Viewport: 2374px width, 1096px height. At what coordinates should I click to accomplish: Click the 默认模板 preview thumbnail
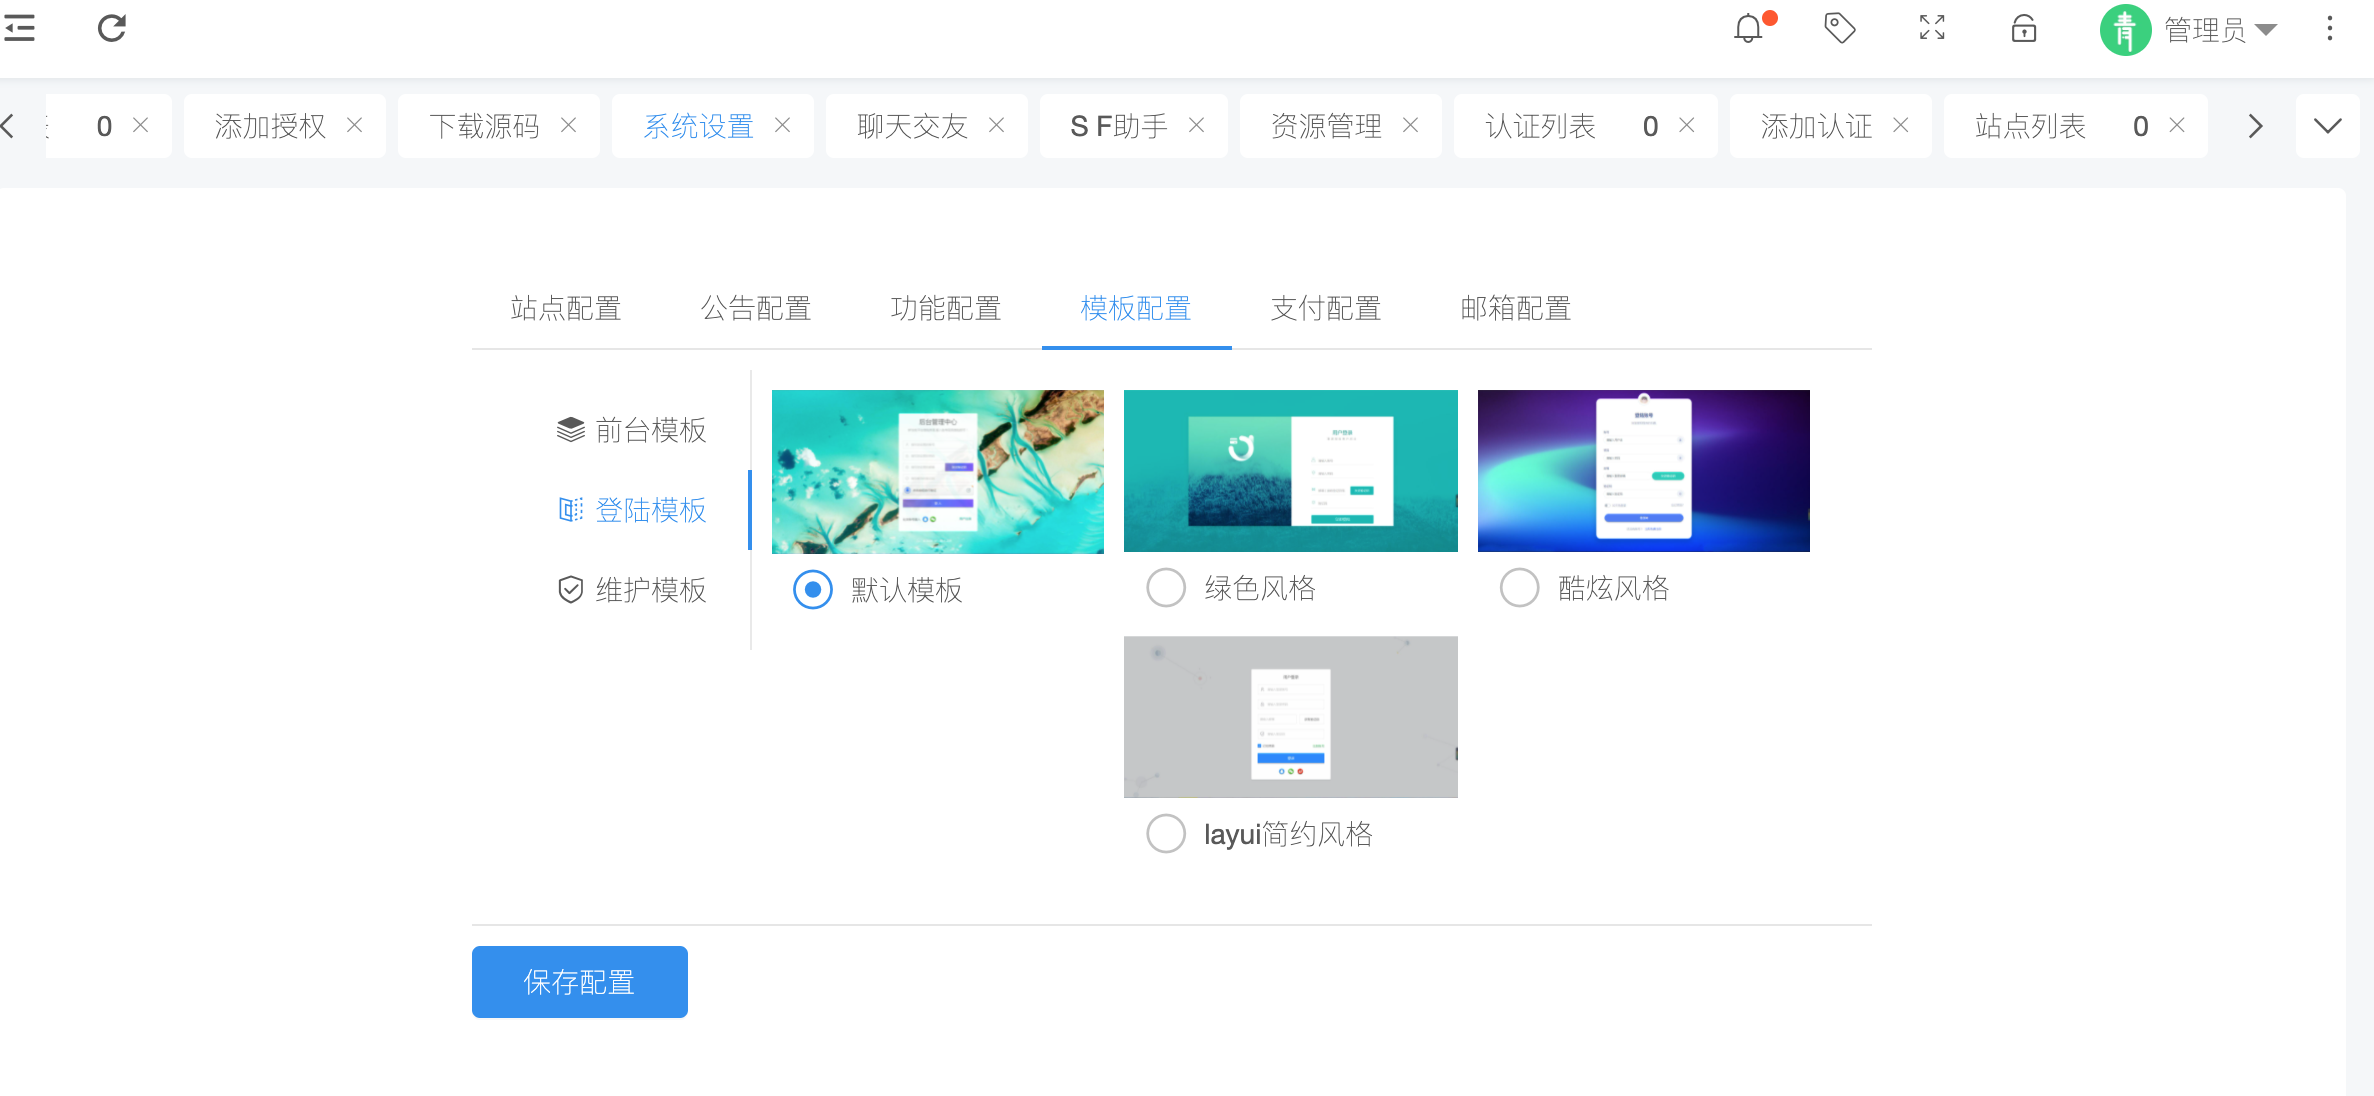tap(938, 472)
